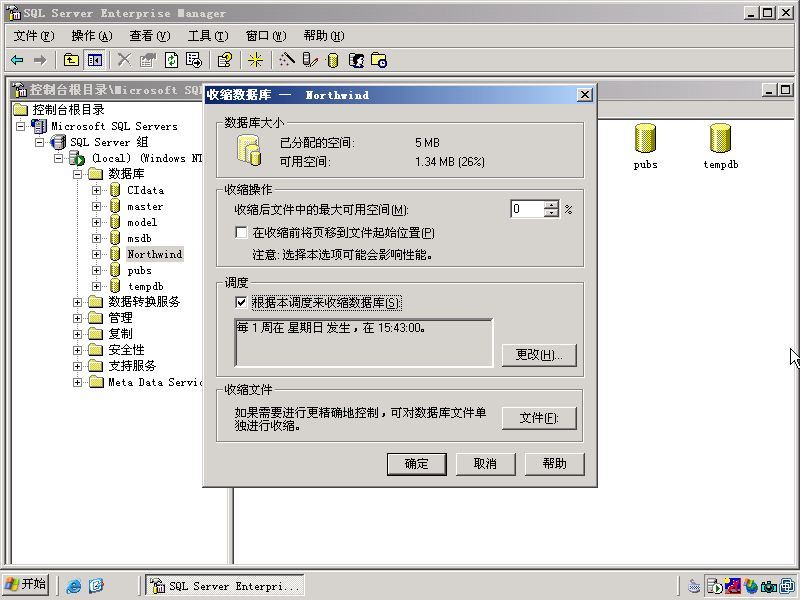This screenshot has width=800, height=600.
Task: Click the 取消 button
Action: (485, 464)
